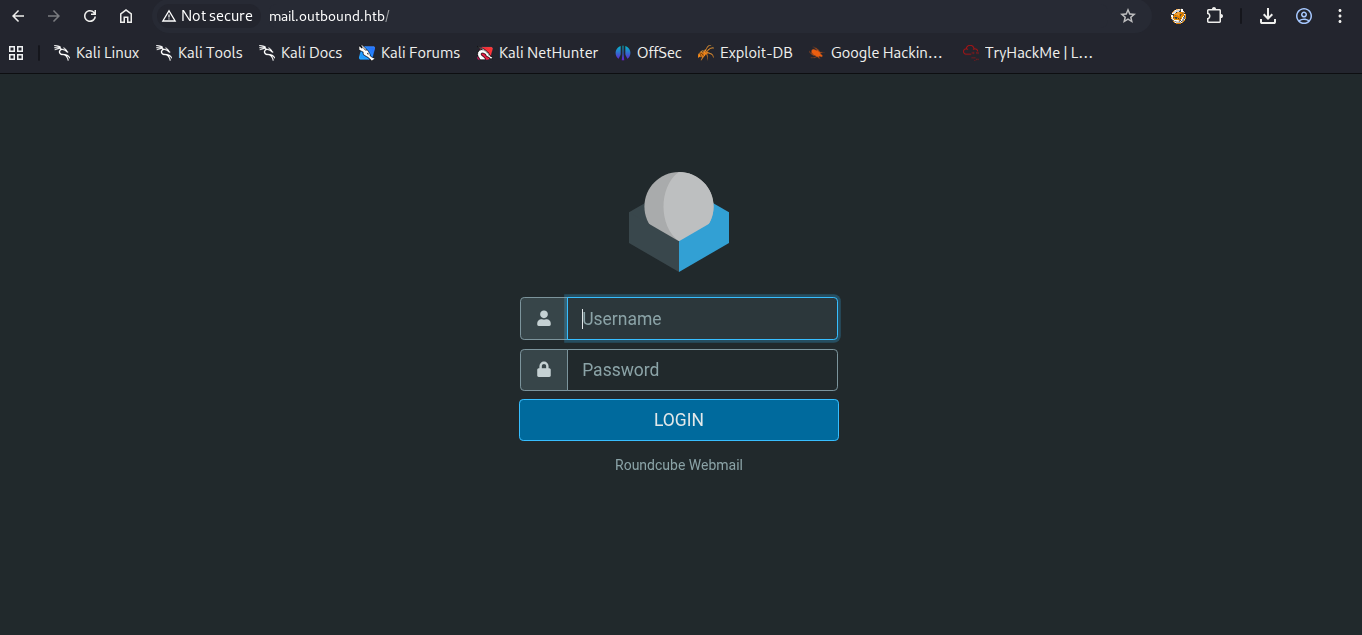Open the Kali NetHunter bookmark
This screenshot has height=635, width=1362.
(x=537, y=52)
